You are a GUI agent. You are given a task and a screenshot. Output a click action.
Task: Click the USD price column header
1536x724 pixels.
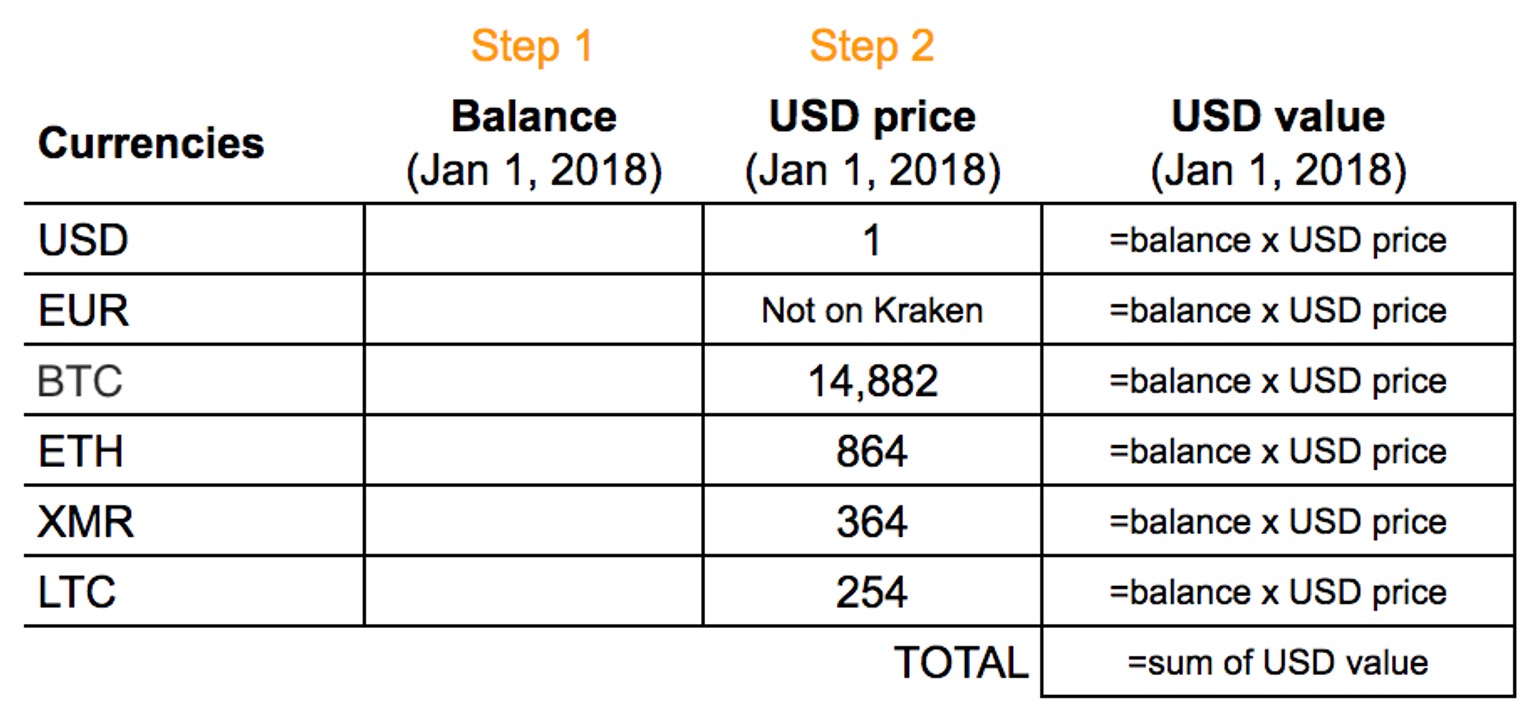[872, 117]
